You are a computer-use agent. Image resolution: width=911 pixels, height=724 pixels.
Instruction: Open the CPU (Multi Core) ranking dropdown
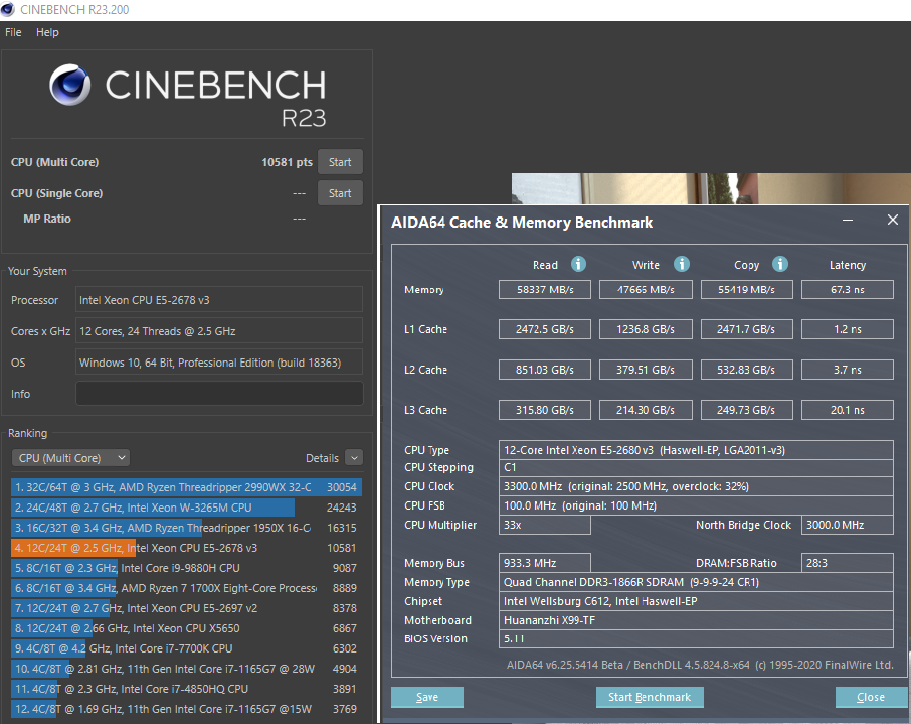click(x=71, y=458)
